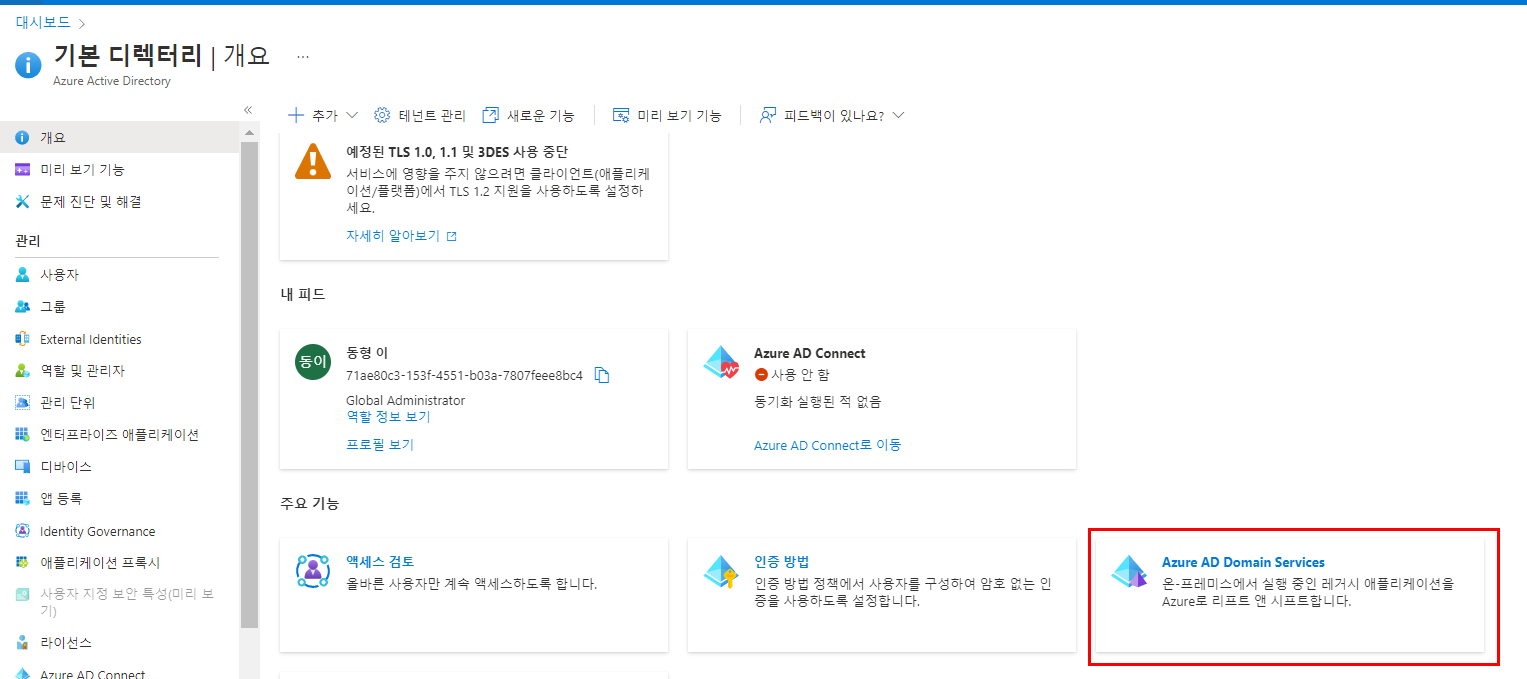Image resolution: width=1527 pixels, height=679 pixels.
Task: Open 프로필 보기 link
Action: pos(380,444)
